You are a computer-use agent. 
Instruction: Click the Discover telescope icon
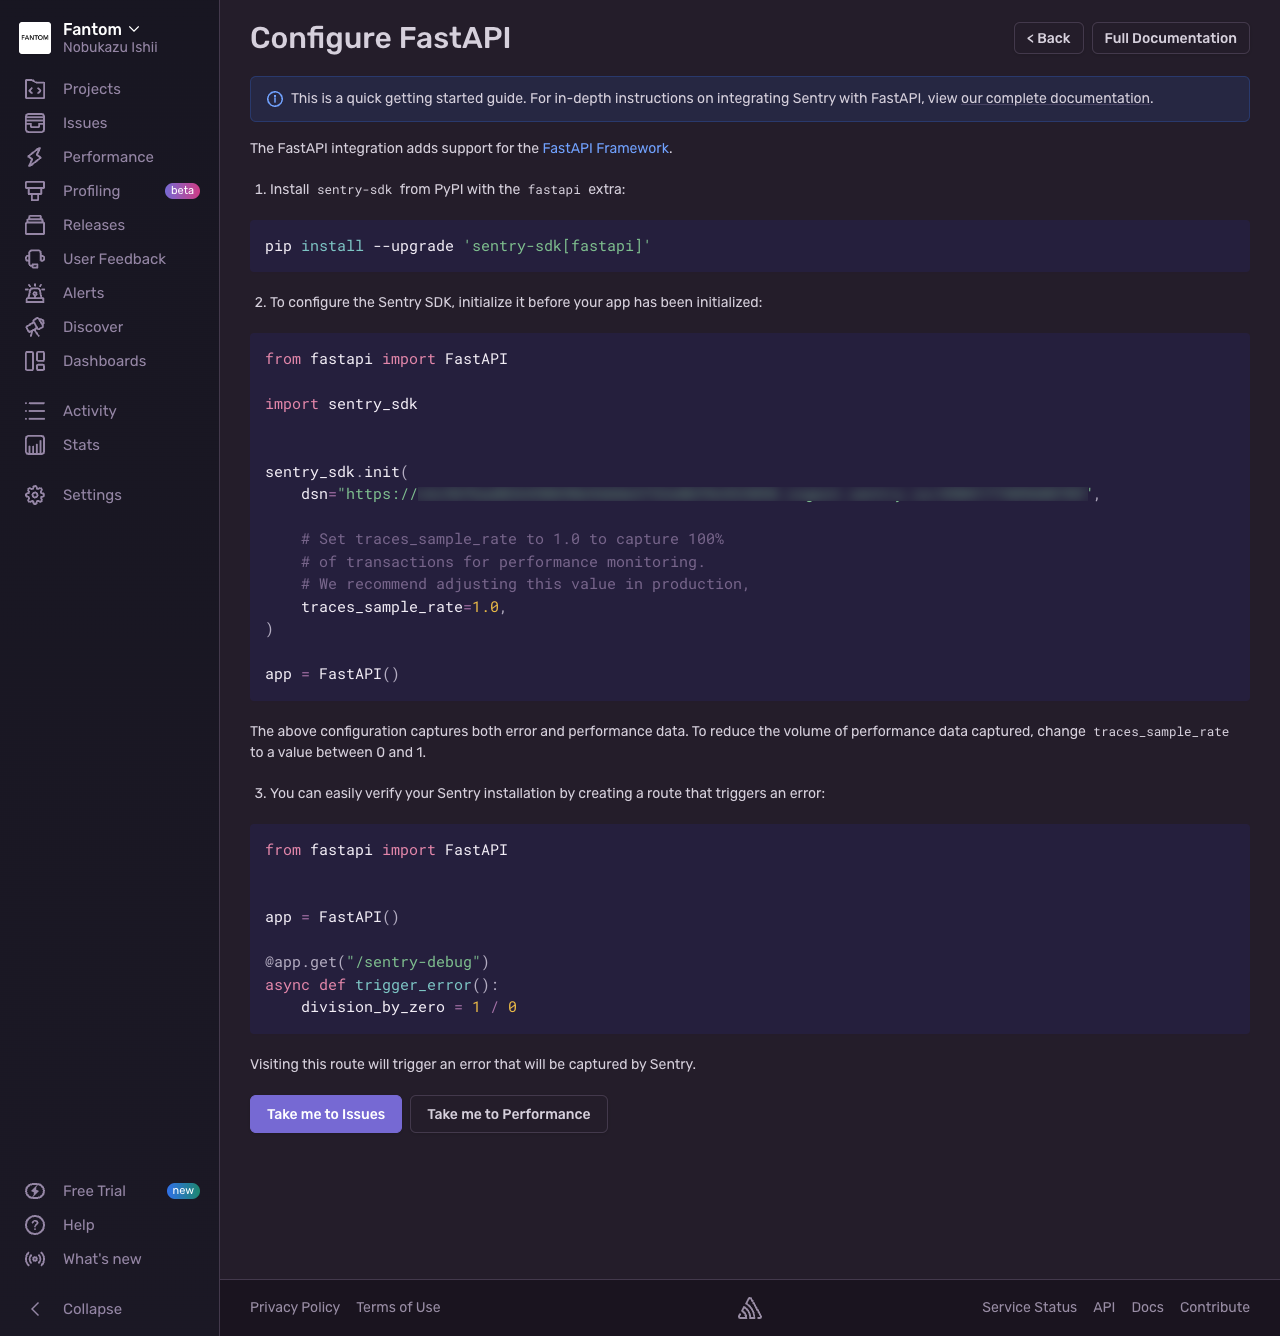tap(35, 327)
